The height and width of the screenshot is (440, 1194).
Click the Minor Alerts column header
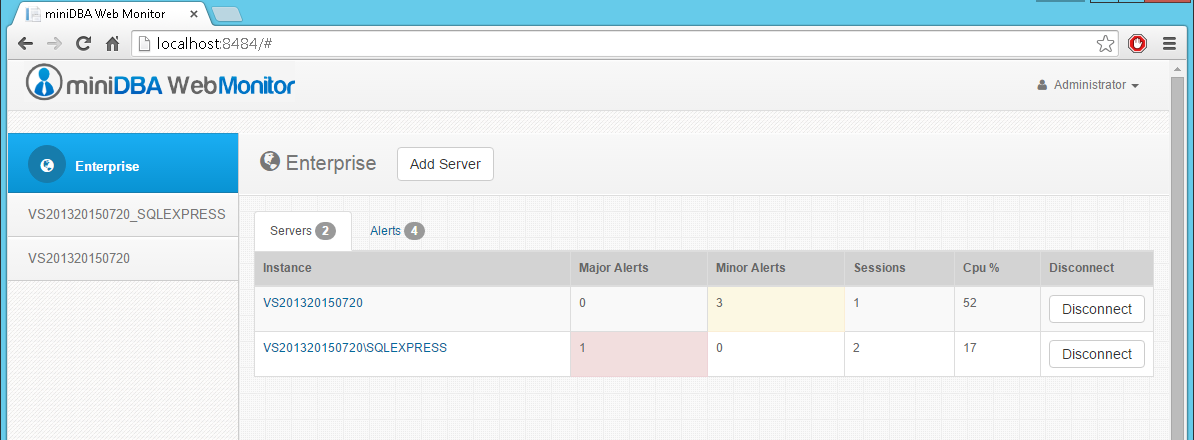point(776,268)
